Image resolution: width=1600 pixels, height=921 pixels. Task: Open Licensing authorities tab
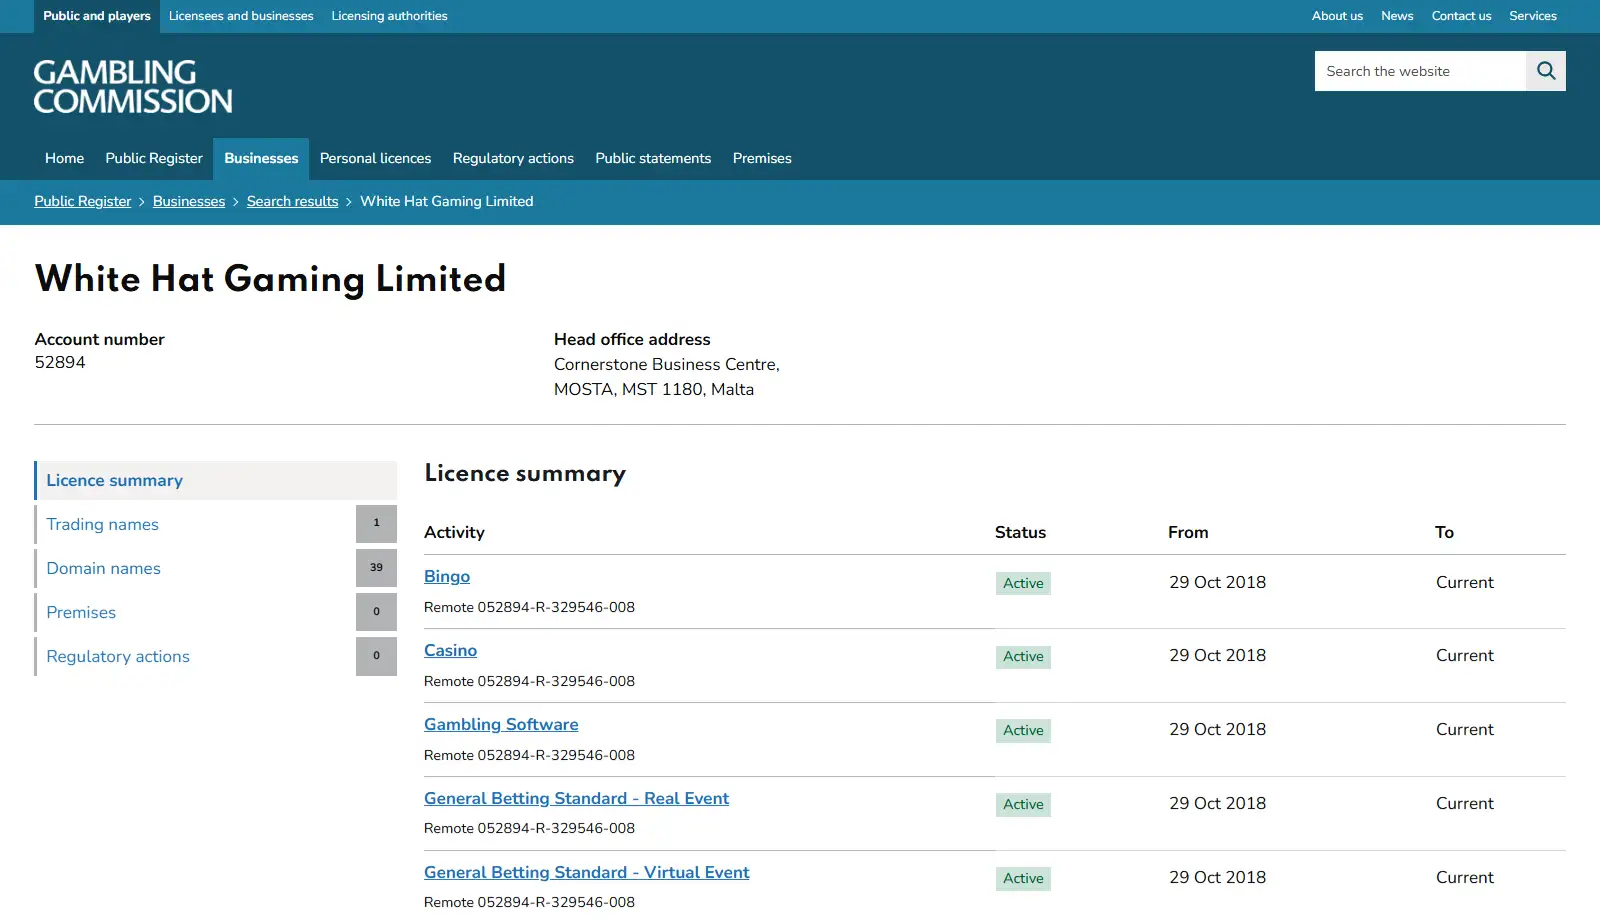(389, 16)
